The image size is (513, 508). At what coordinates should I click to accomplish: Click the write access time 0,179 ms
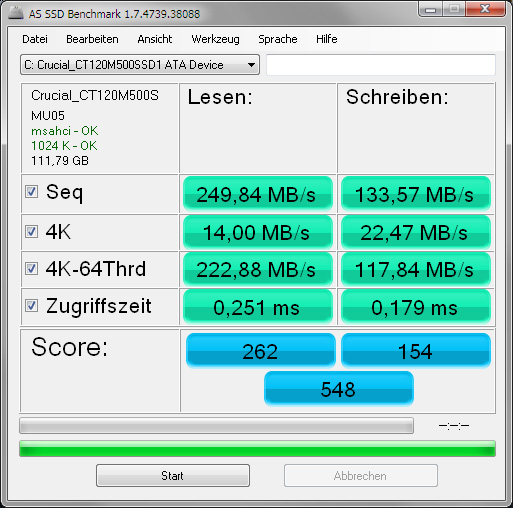(x=416, y=307)
